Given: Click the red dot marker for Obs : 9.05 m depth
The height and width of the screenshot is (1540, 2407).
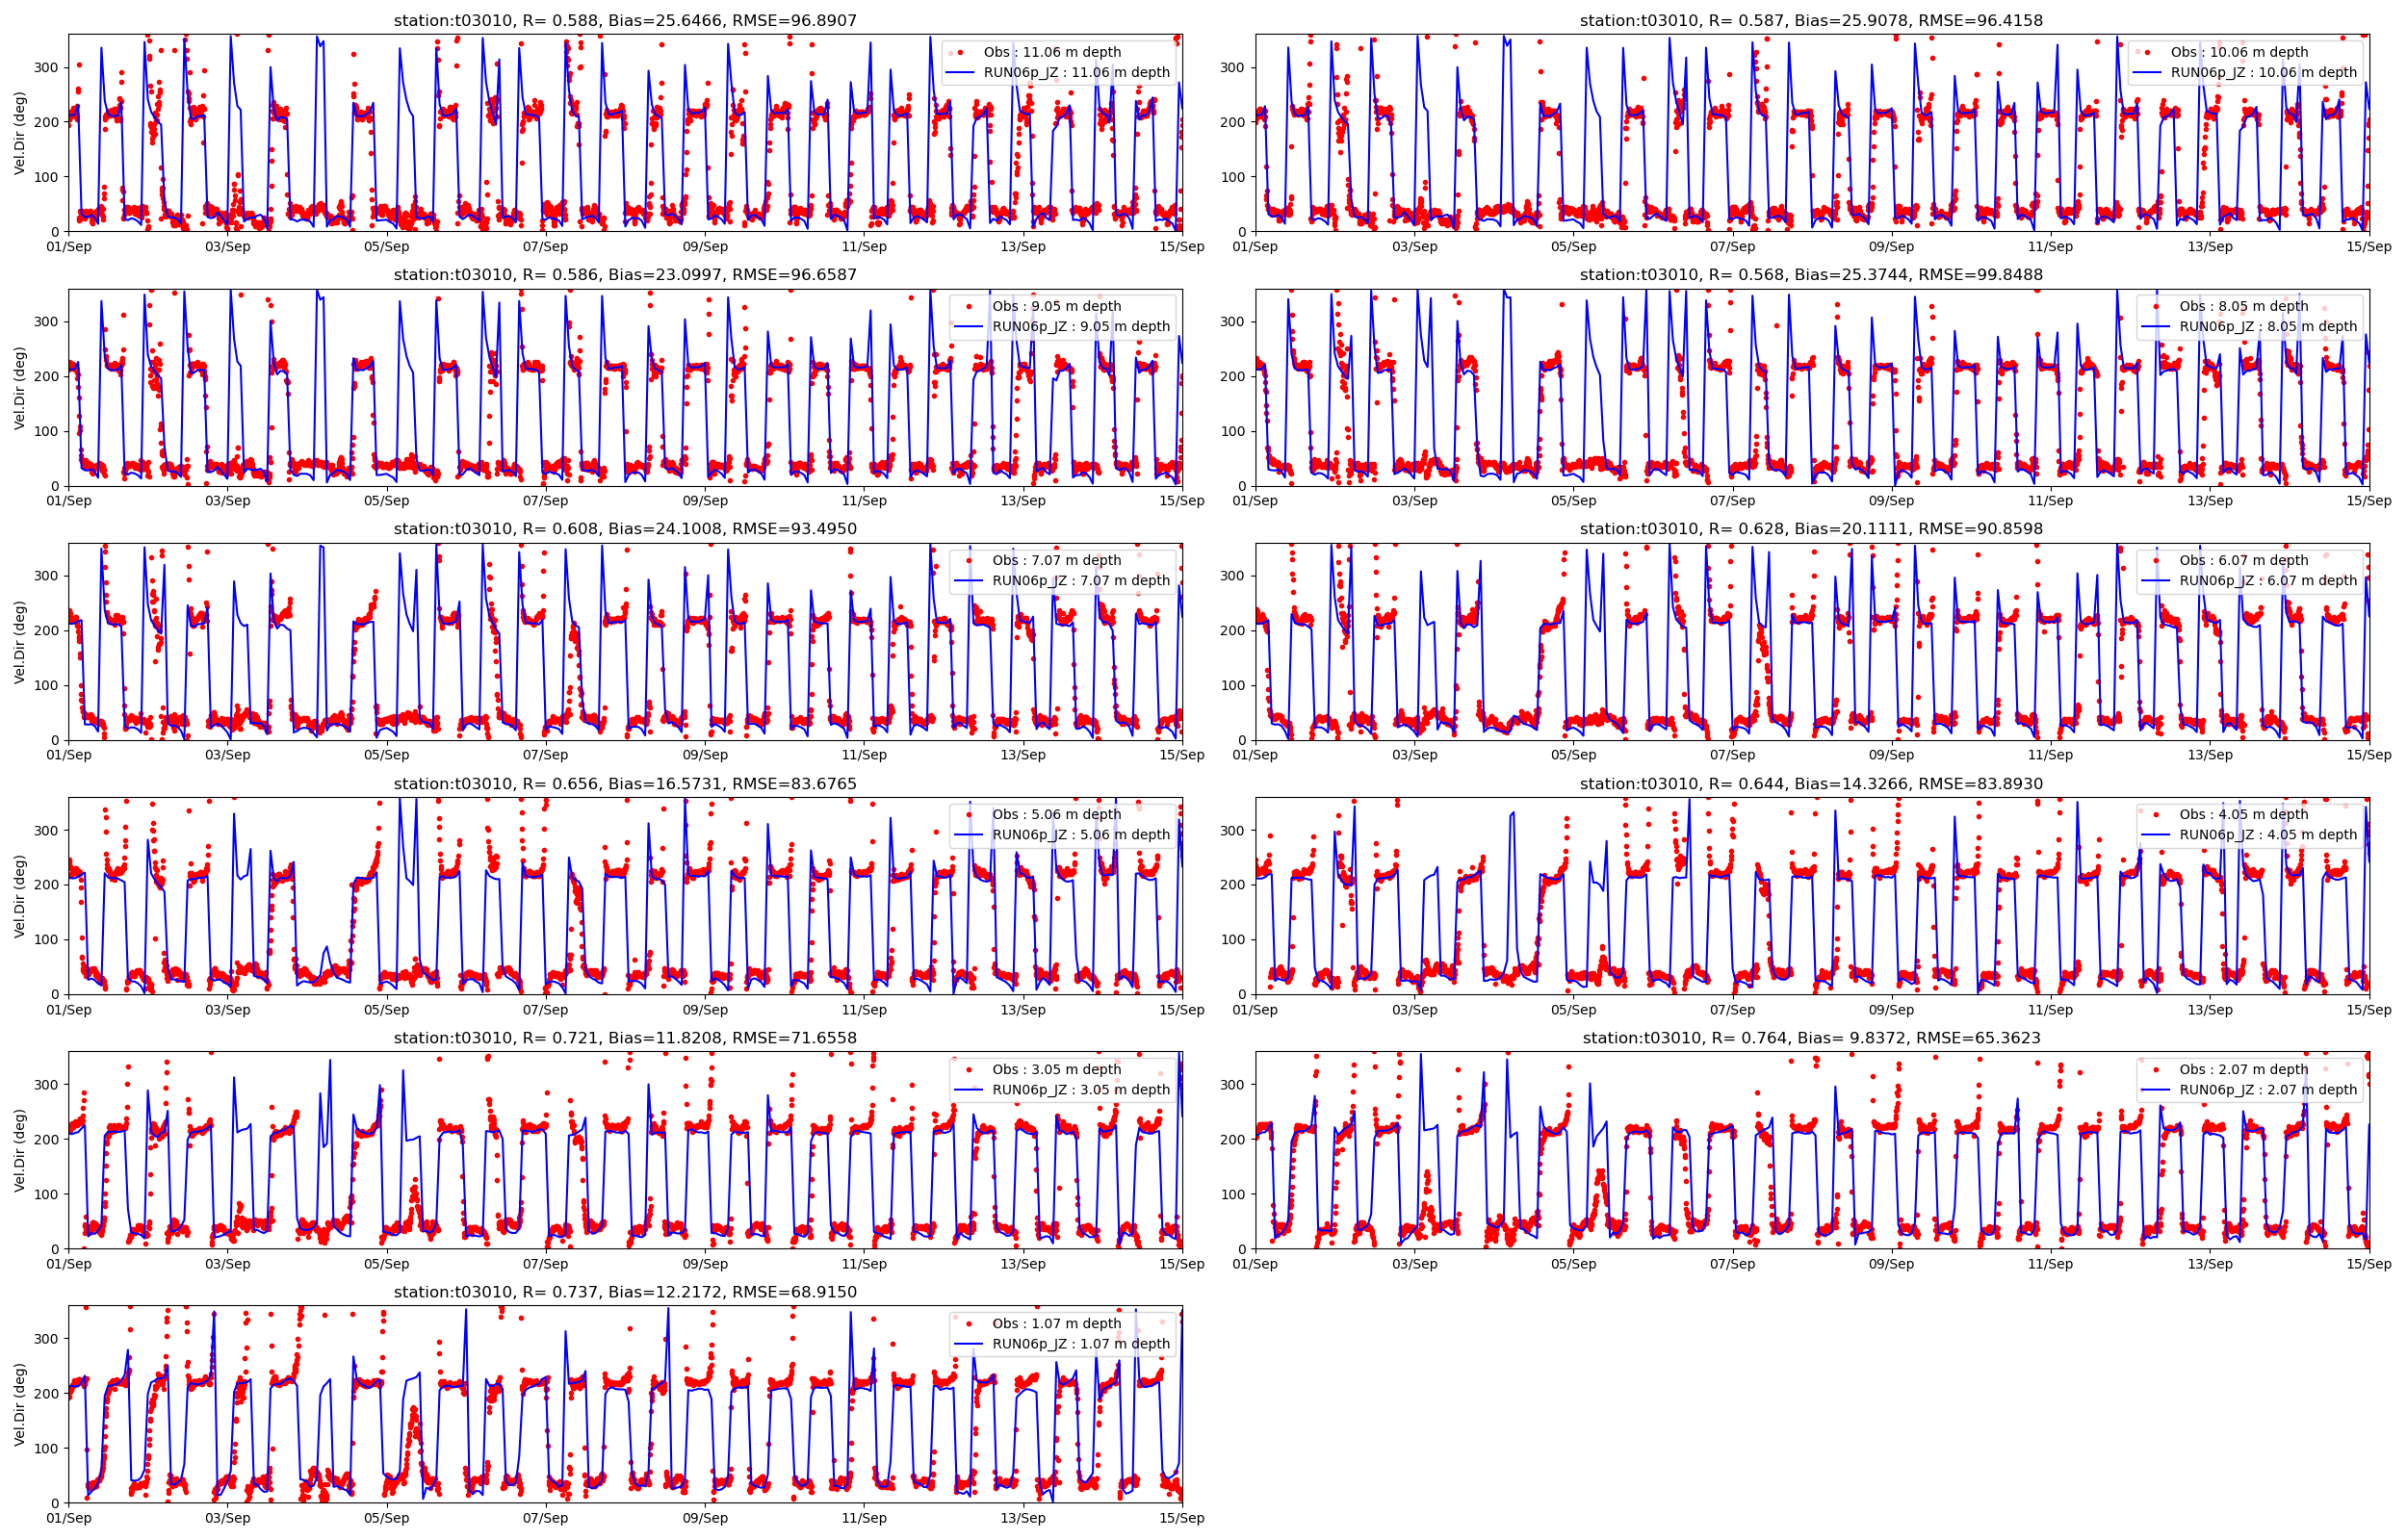Looking at the screenshot, I should click(x=969, y=306).
